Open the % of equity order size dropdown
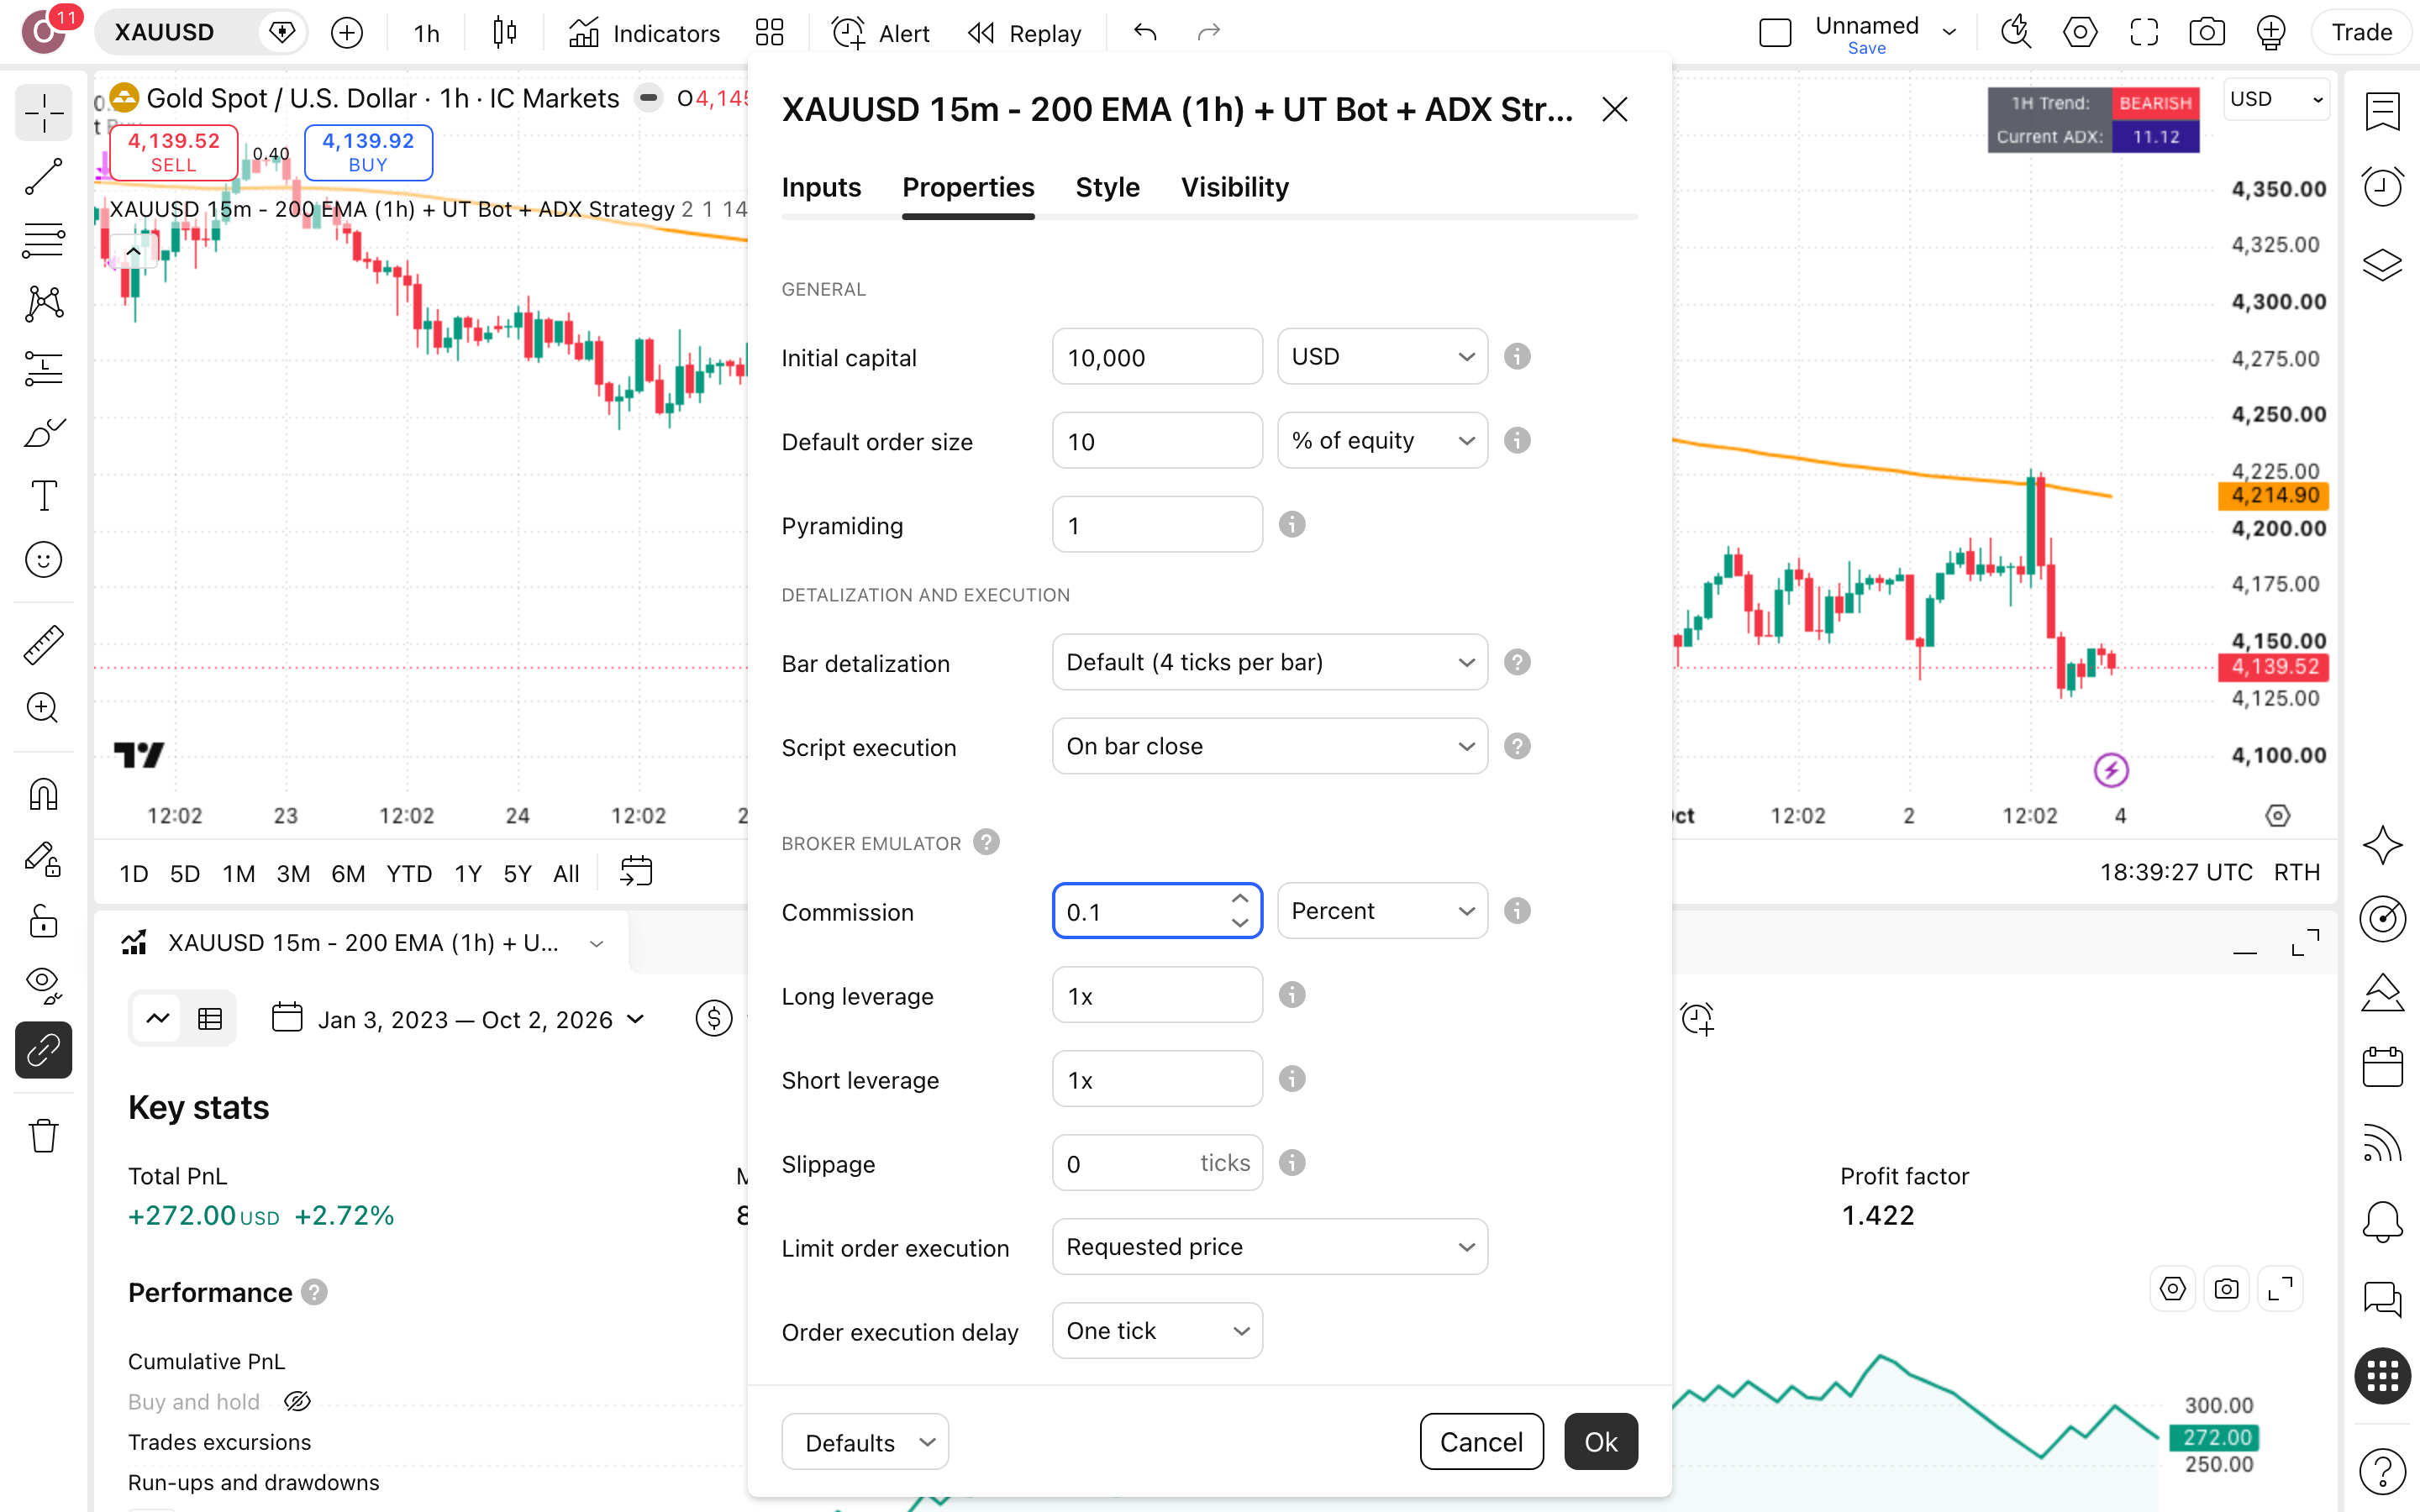This screenshot has height=1512, width=2420. tap(1382, 441)
